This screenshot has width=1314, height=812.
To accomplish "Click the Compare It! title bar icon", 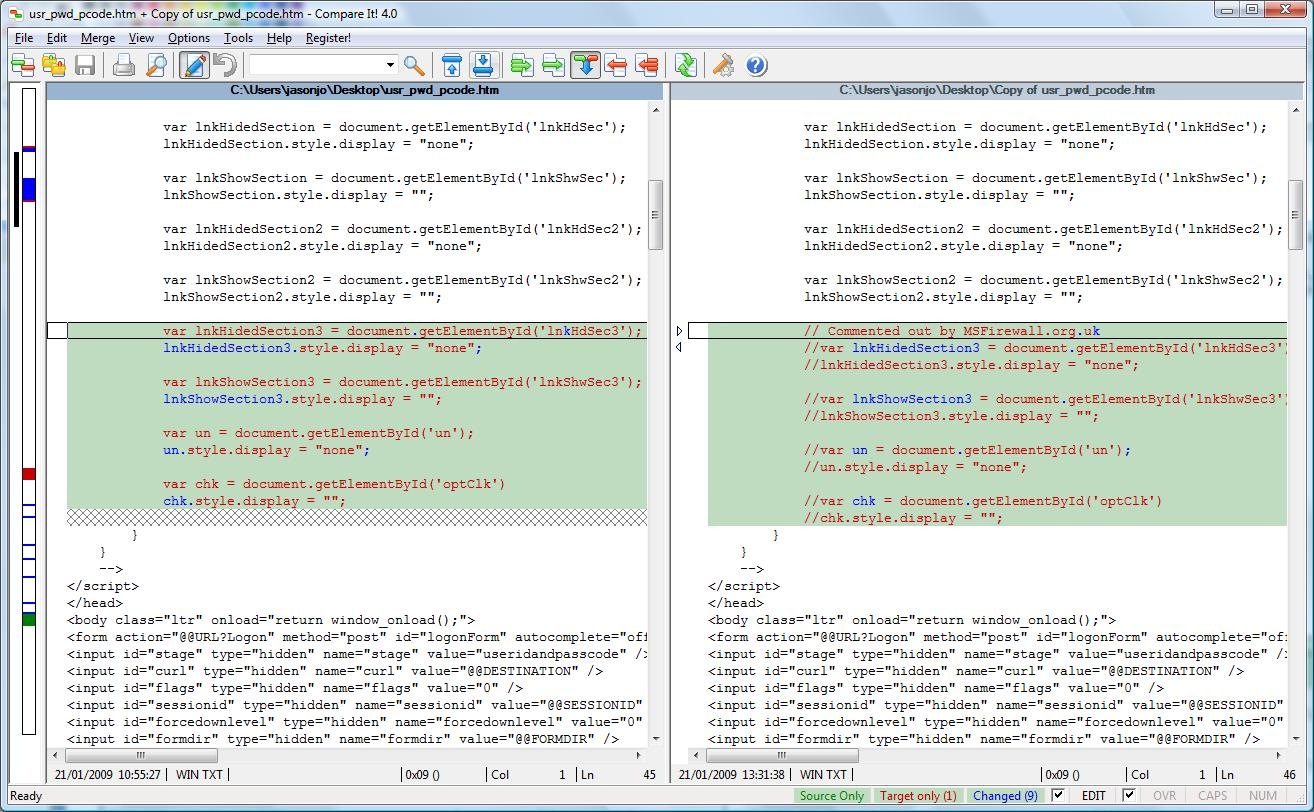I will [x=15, y=12].
